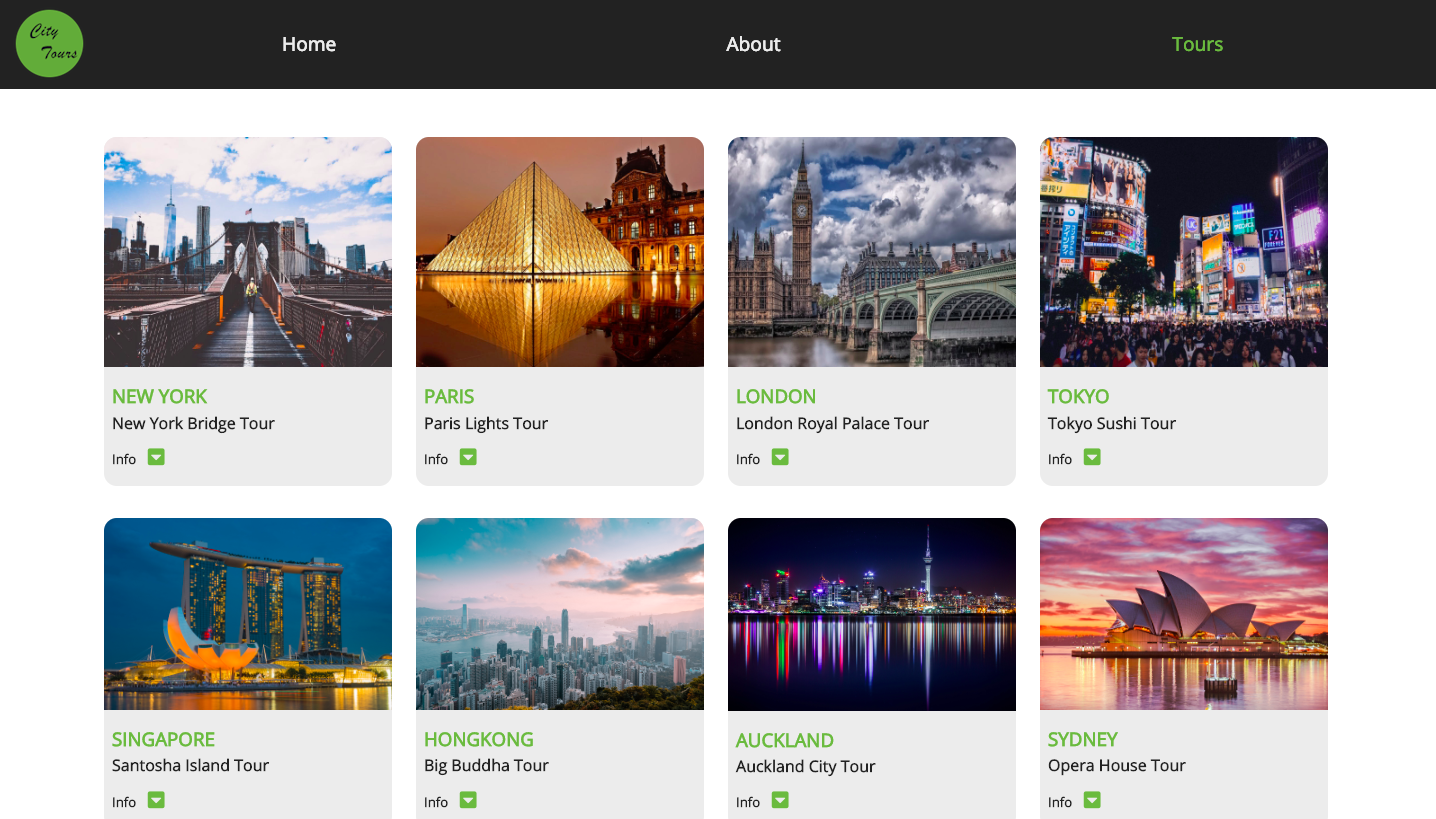Expand info arrow for New York tour
The image size is (1436, 819).
(156, 457)
